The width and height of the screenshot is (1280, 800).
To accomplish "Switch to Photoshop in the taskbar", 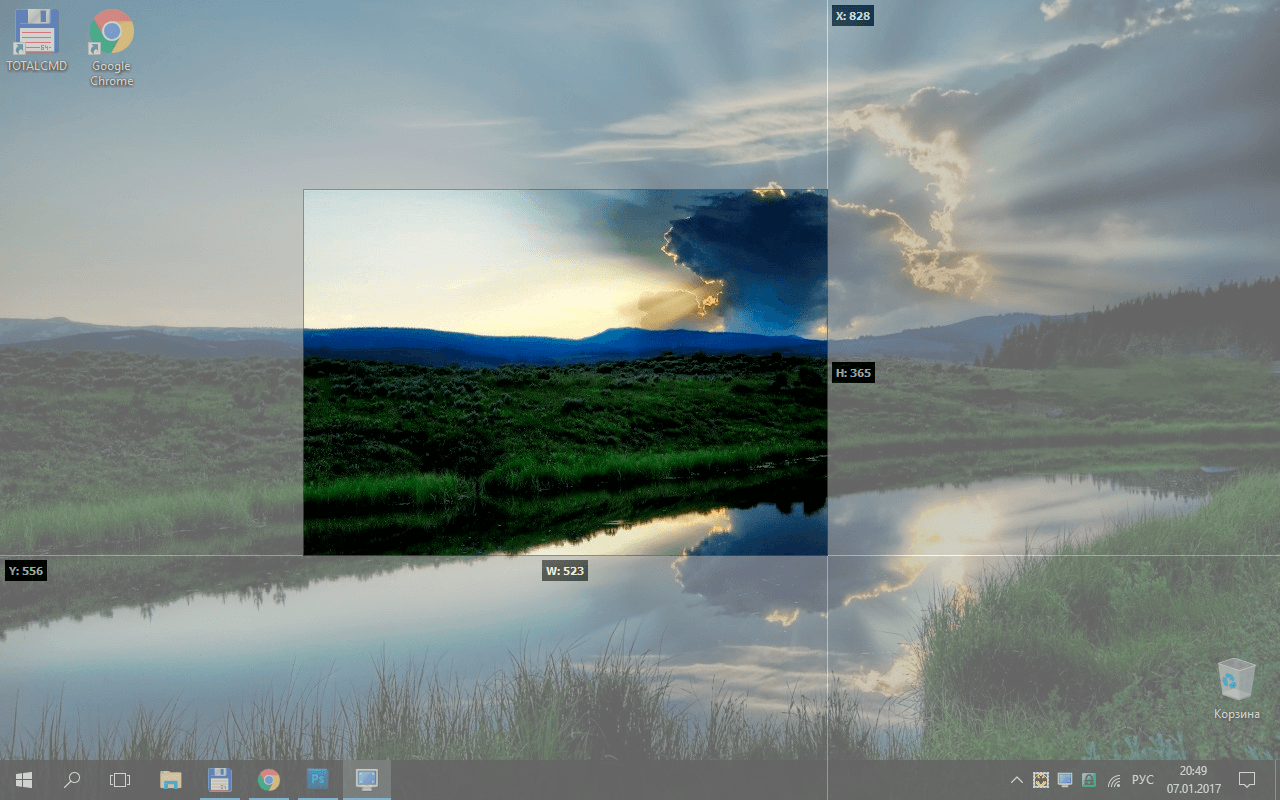I will (318, 780).
